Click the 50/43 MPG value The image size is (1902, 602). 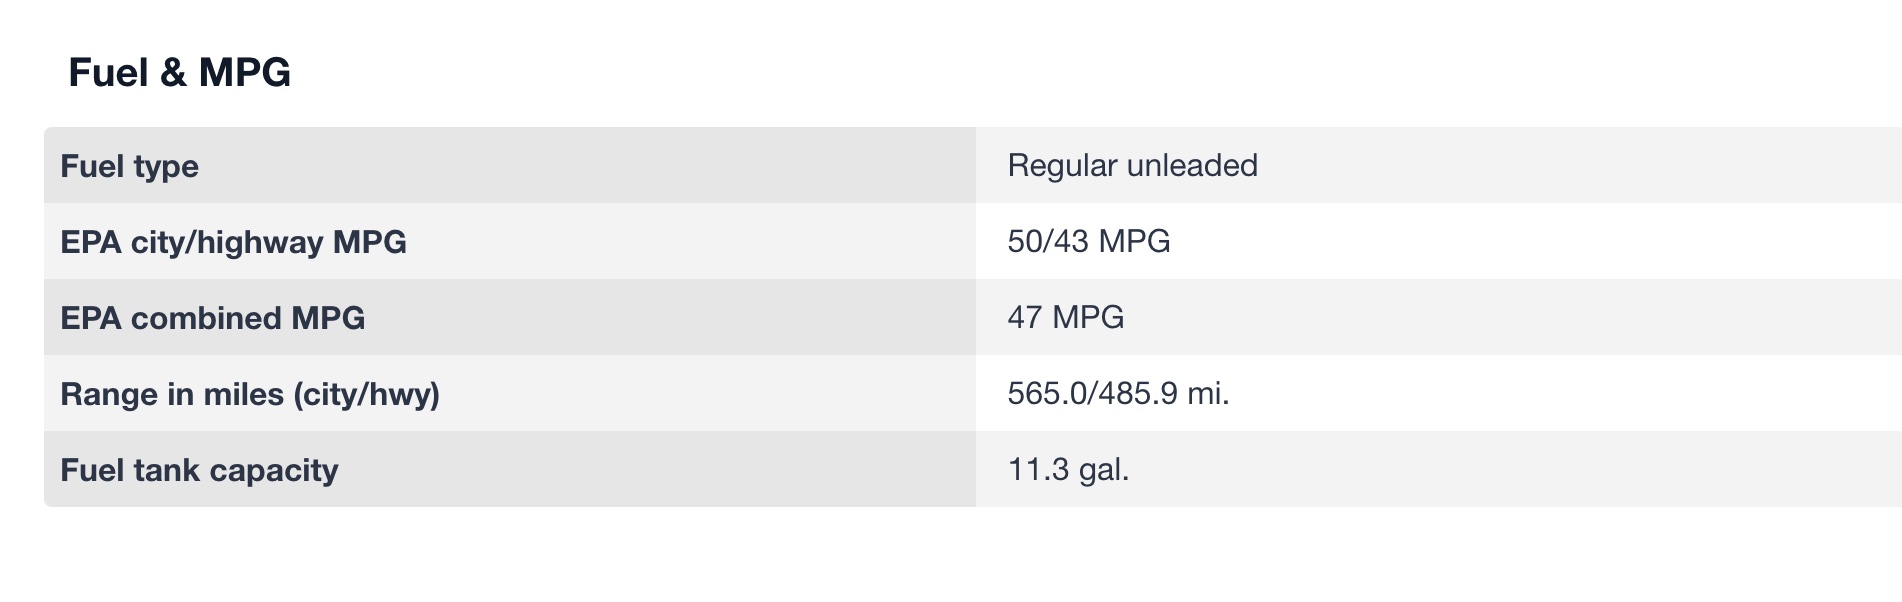1088,241
